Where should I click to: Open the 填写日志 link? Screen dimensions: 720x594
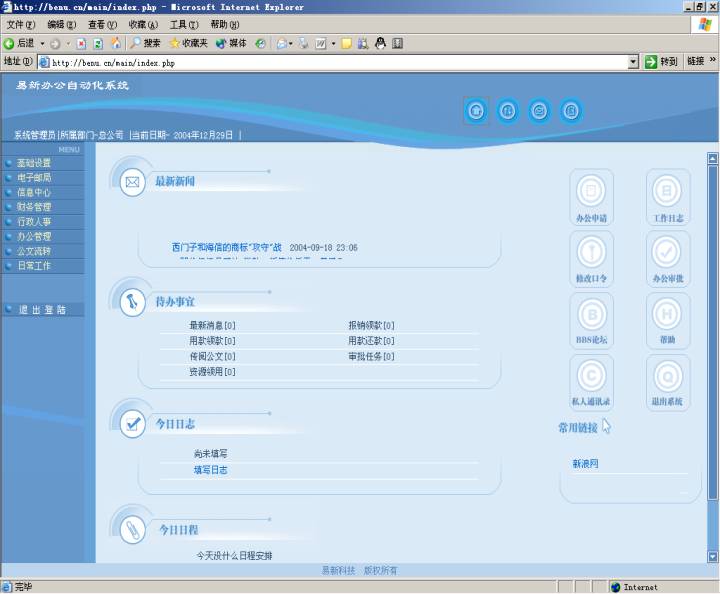tap(210, 470)
